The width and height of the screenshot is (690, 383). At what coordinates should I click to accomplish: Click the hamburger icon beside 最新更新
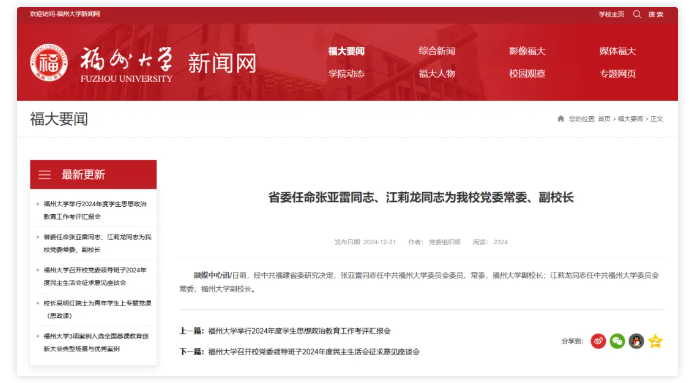[44, 174]
